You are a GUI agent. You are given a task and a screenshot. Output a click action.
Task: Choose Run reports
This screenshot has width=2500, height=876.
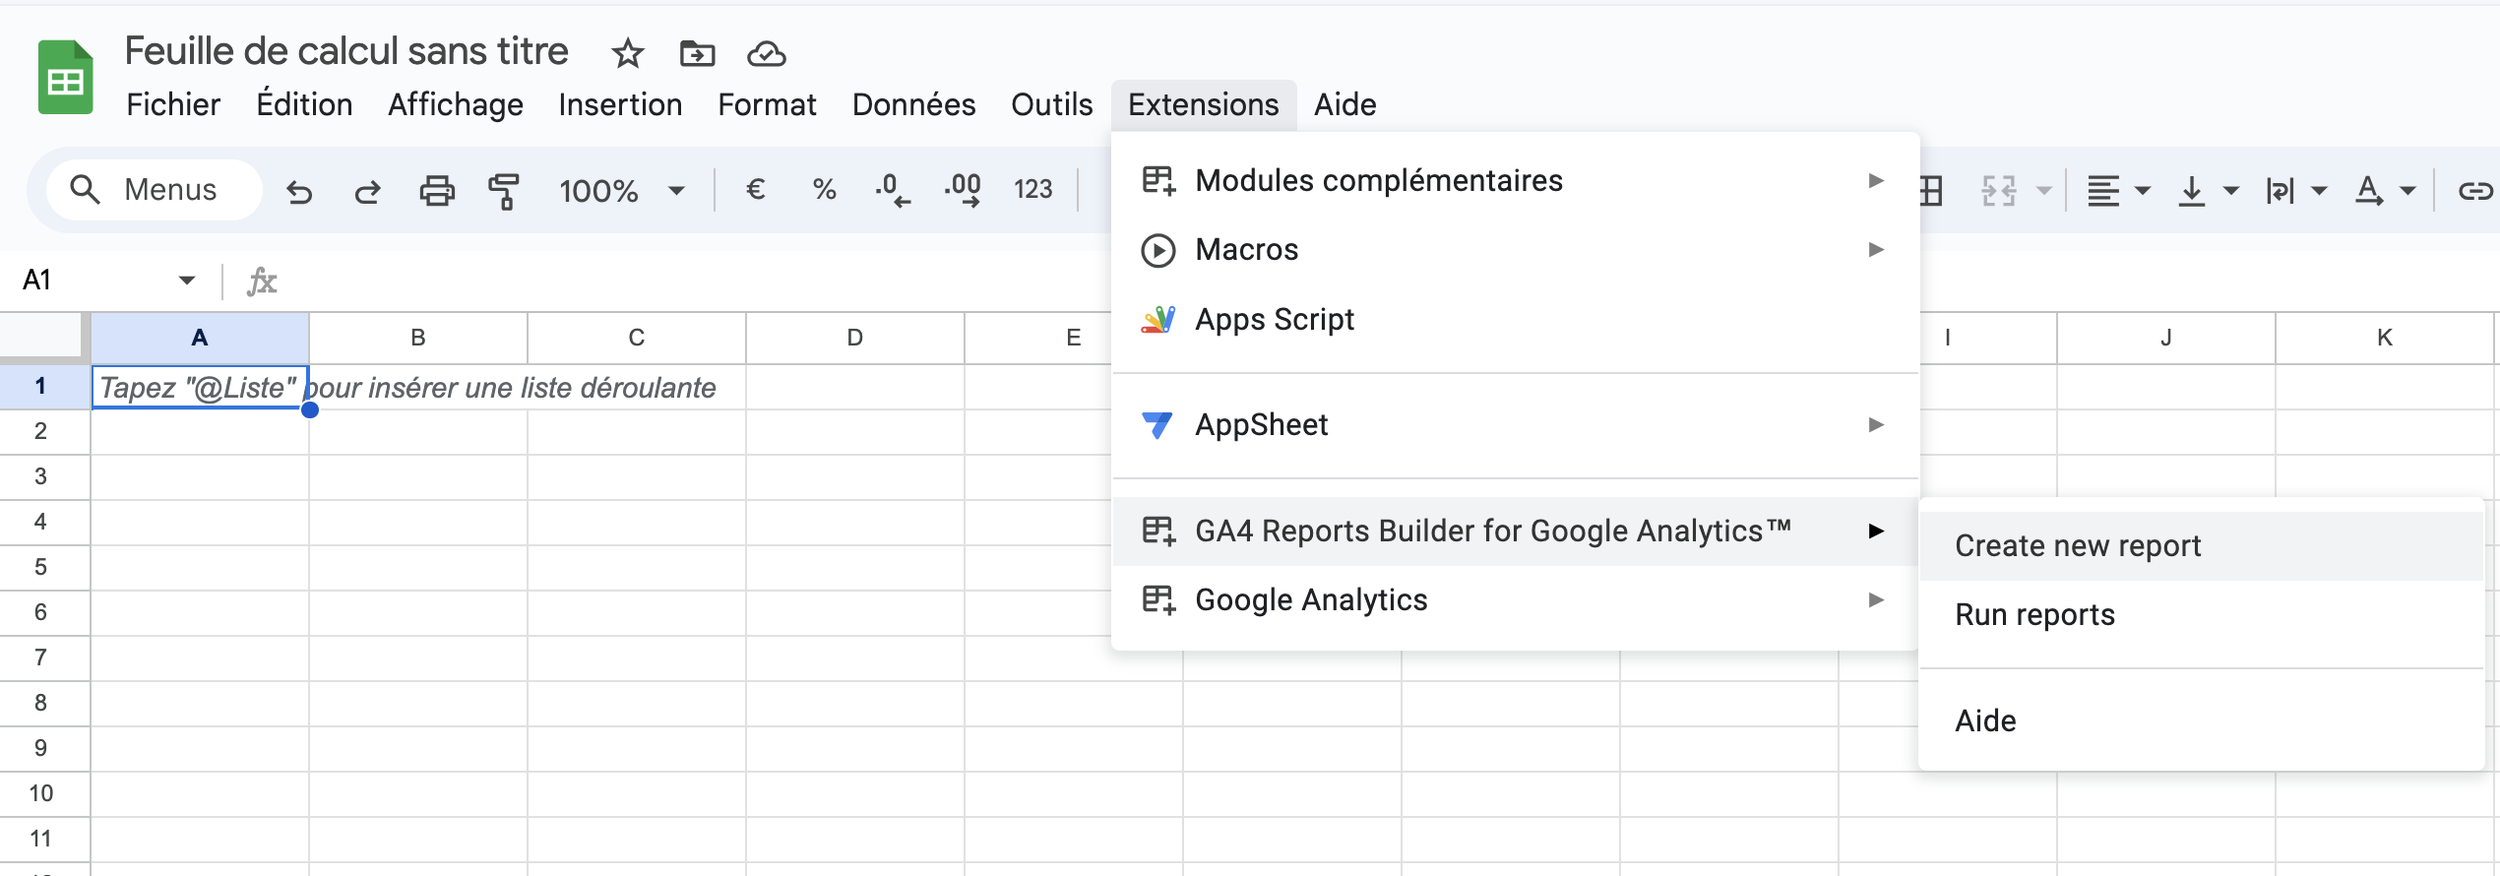pyautogui.click(x=2201, y=615)
